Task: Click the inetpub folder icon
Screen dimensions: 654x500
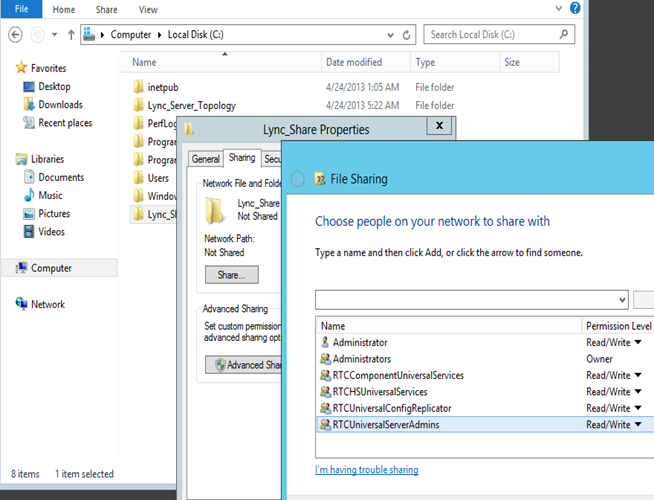Action: pyautogui.click(x=138, y=87)
